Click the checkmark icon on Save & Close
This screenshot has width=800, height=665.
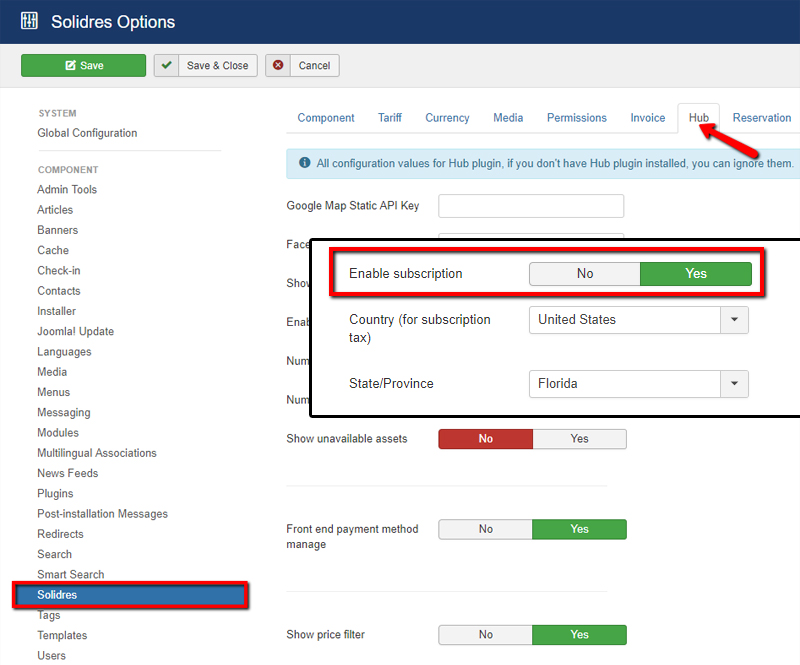[x=169, y=65]
